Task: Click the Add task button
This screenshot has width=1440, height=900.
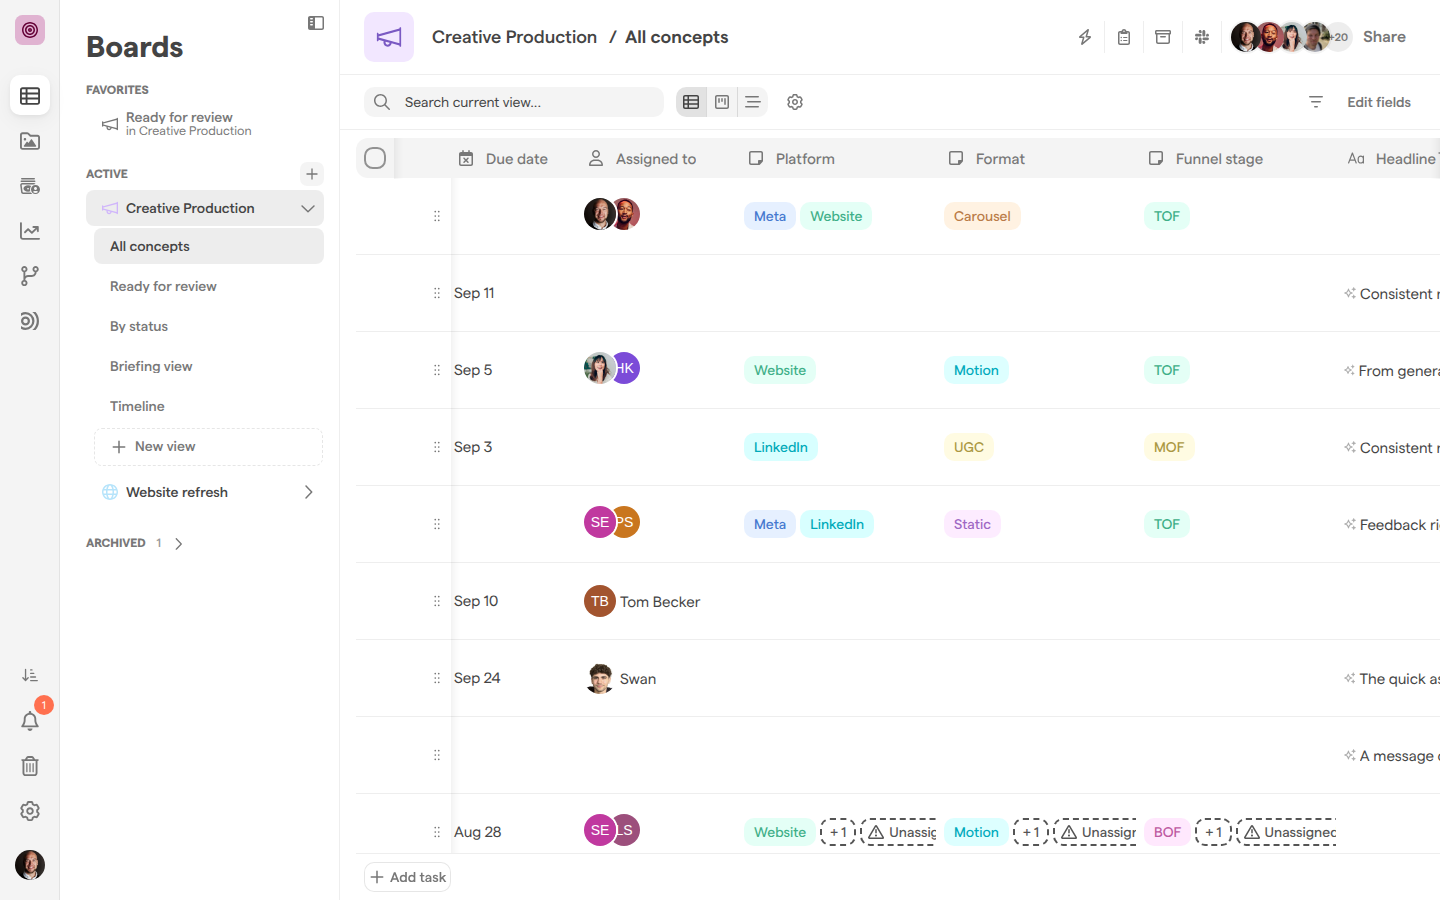Action: tap(408, 877)
